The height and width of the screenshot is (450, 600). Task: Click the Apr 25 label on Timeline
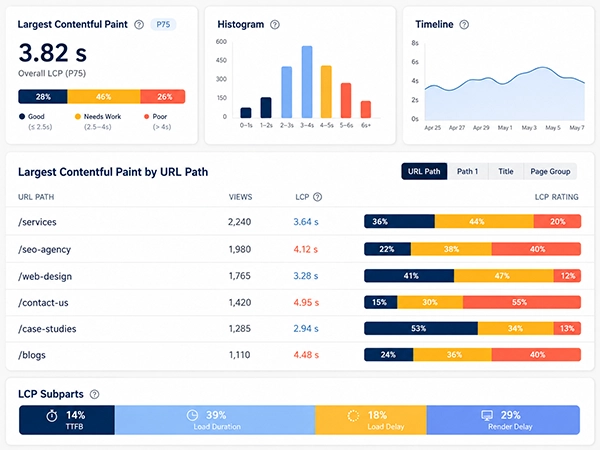[433, 128]
